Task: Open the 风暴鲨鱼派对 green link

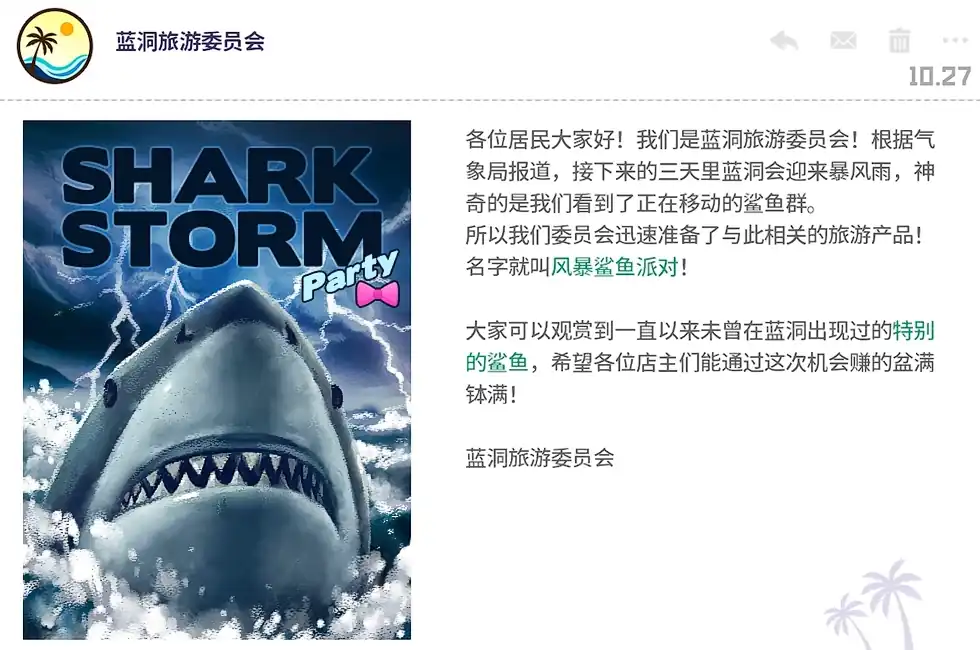Action: (614, 268)
